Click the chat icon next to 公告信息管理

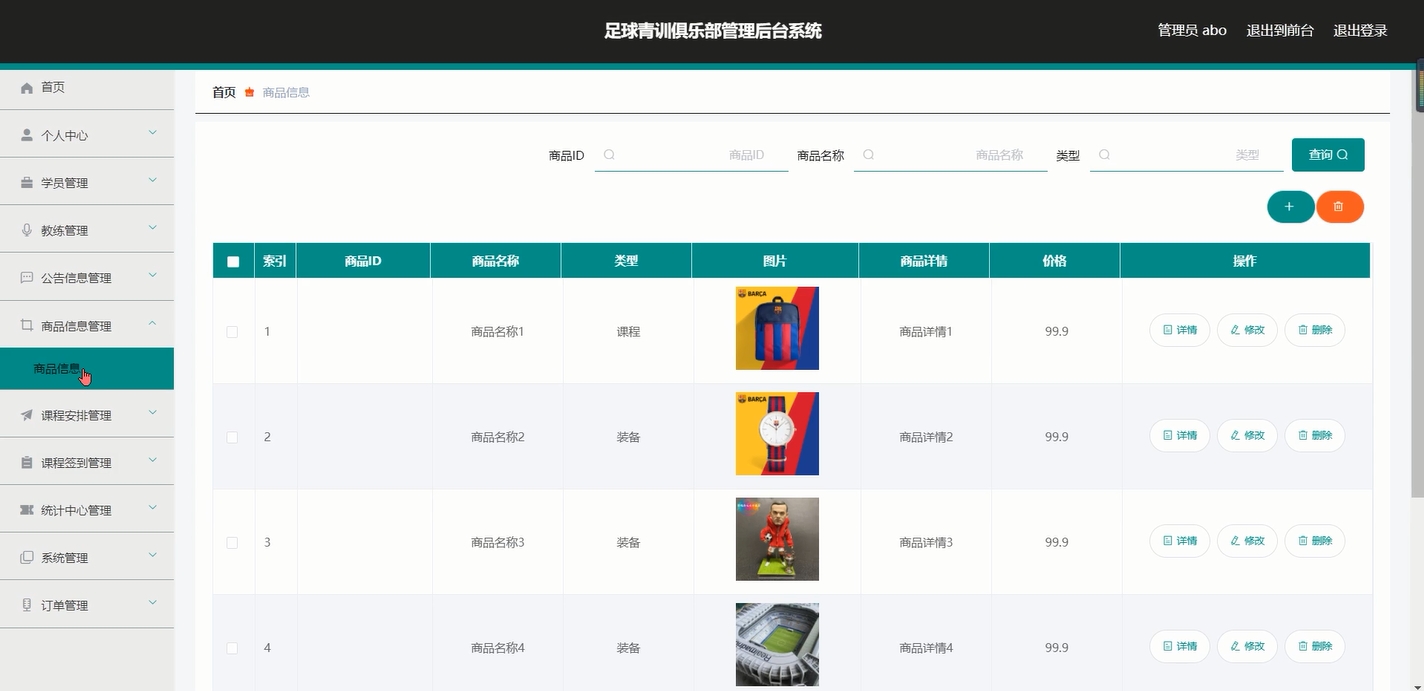[x=27, y=278]
